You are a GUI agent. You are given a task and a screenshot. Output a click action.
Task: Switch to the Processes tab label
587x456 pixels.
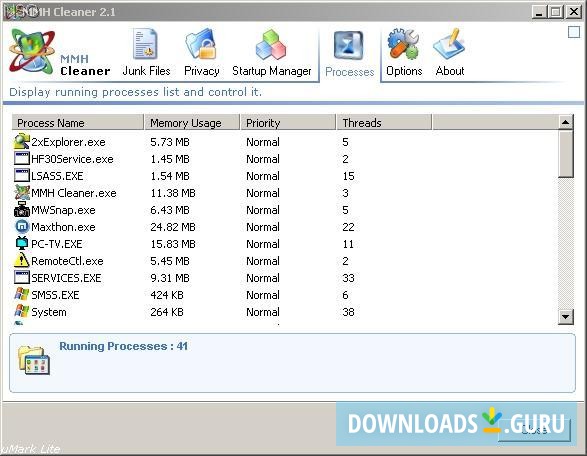click(350, 72)
